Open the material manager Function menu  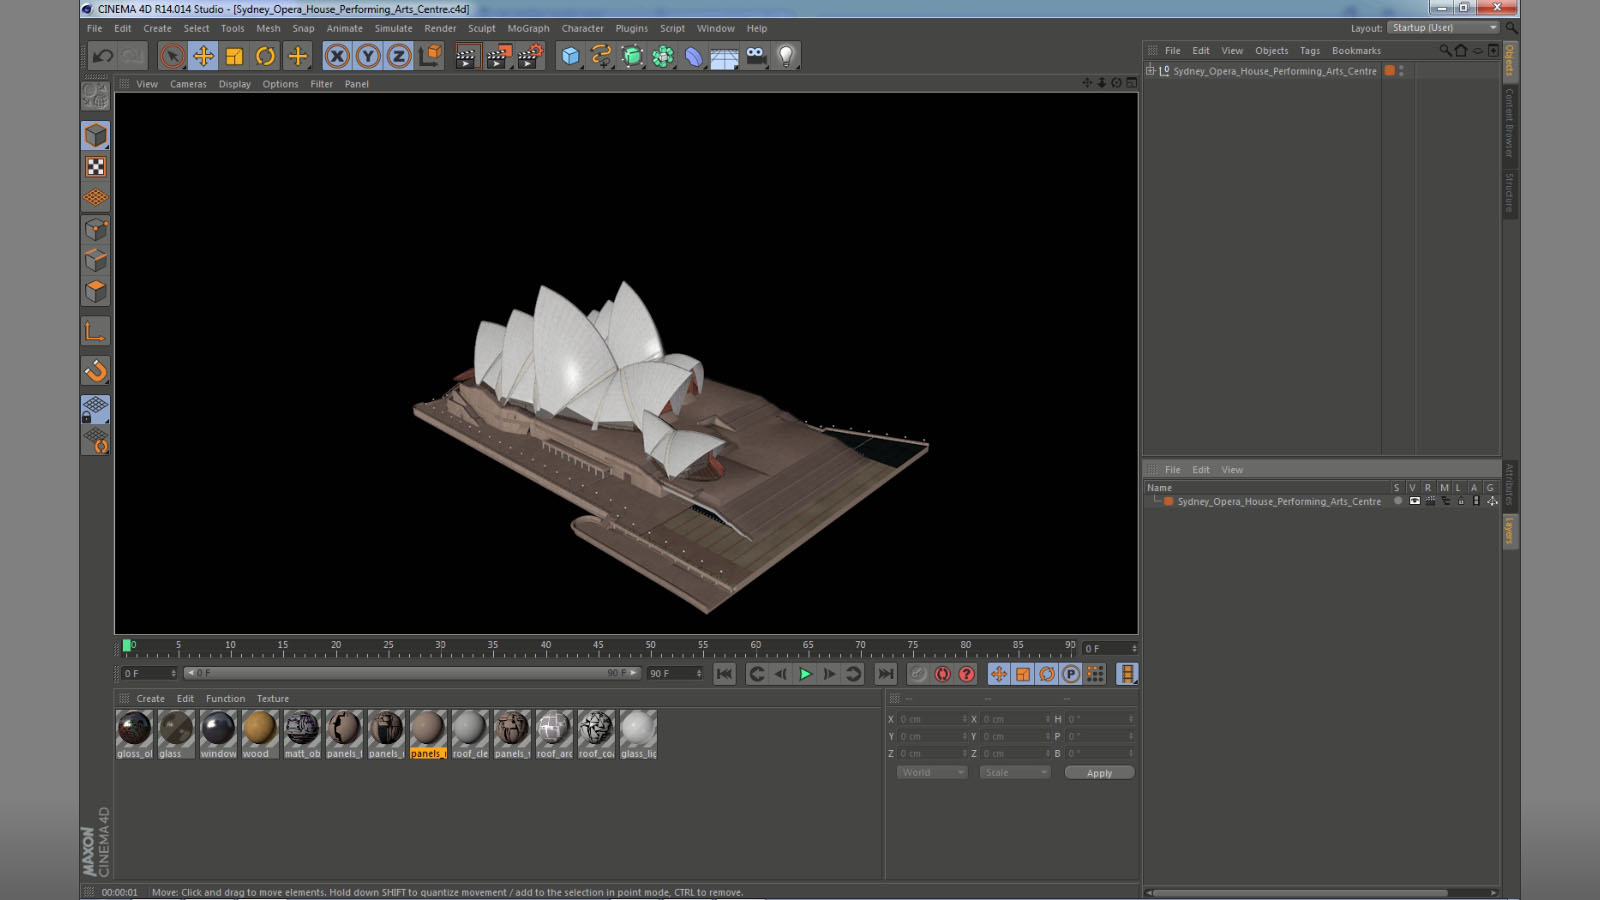225,699
